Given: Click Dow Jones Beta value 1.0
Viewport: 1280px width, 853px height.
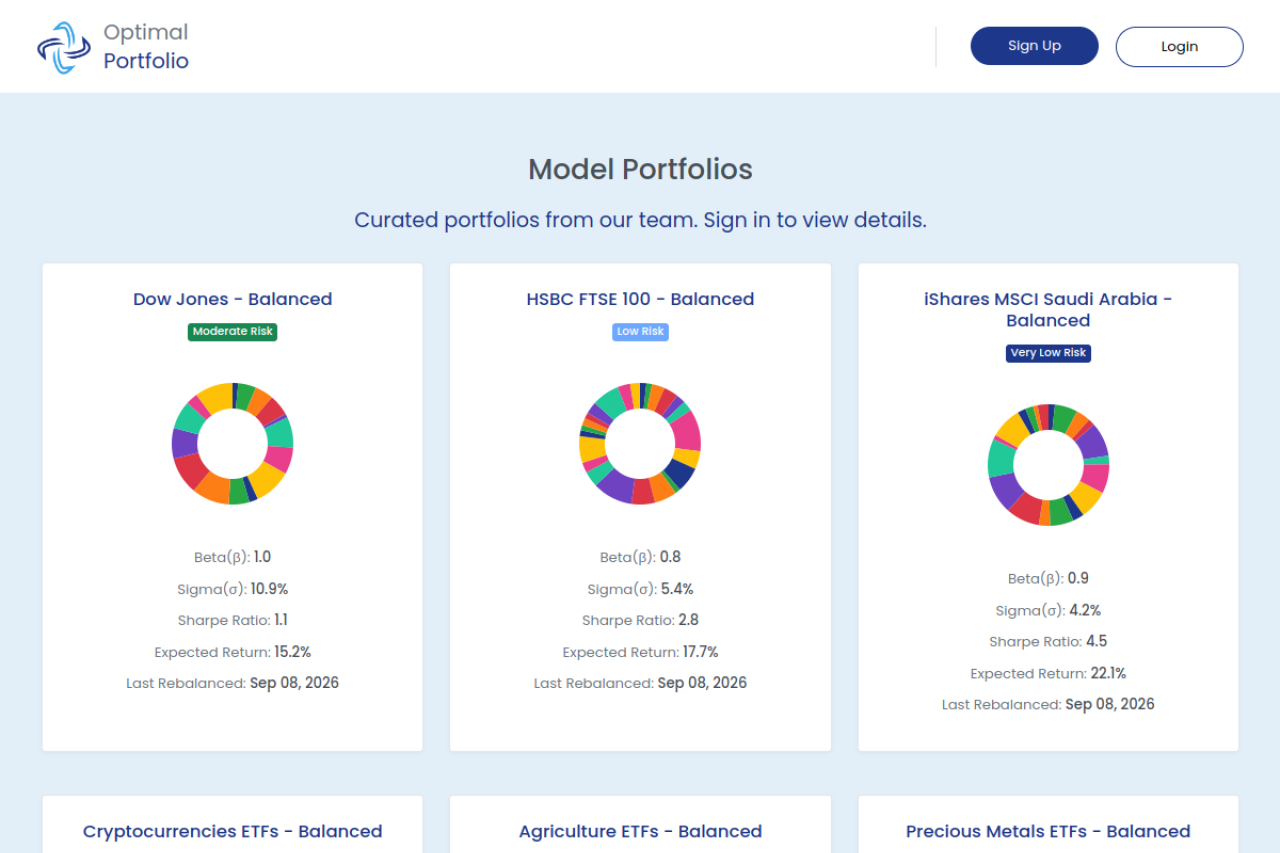Looking at the screenshot, I should click(262, 557).
